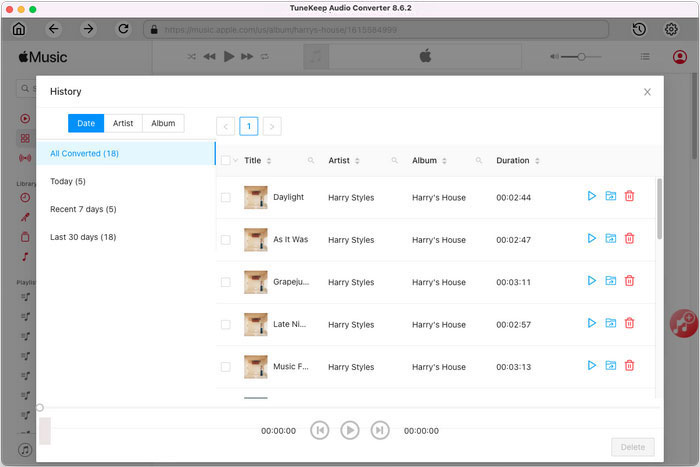Screen dimensions: 700x467
Task: Sort list by Artist column arrows
Action: [x=357, y=161]
